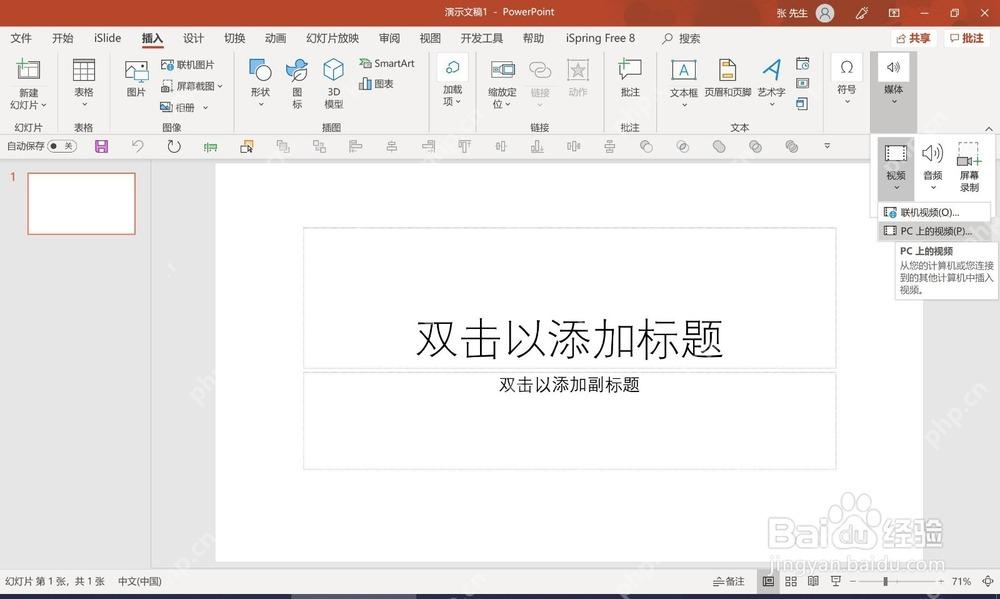Image resolution: width=1000 pixels, height=599 pixels.
Task: Click the date and time icon
Action: coord(803,63)
